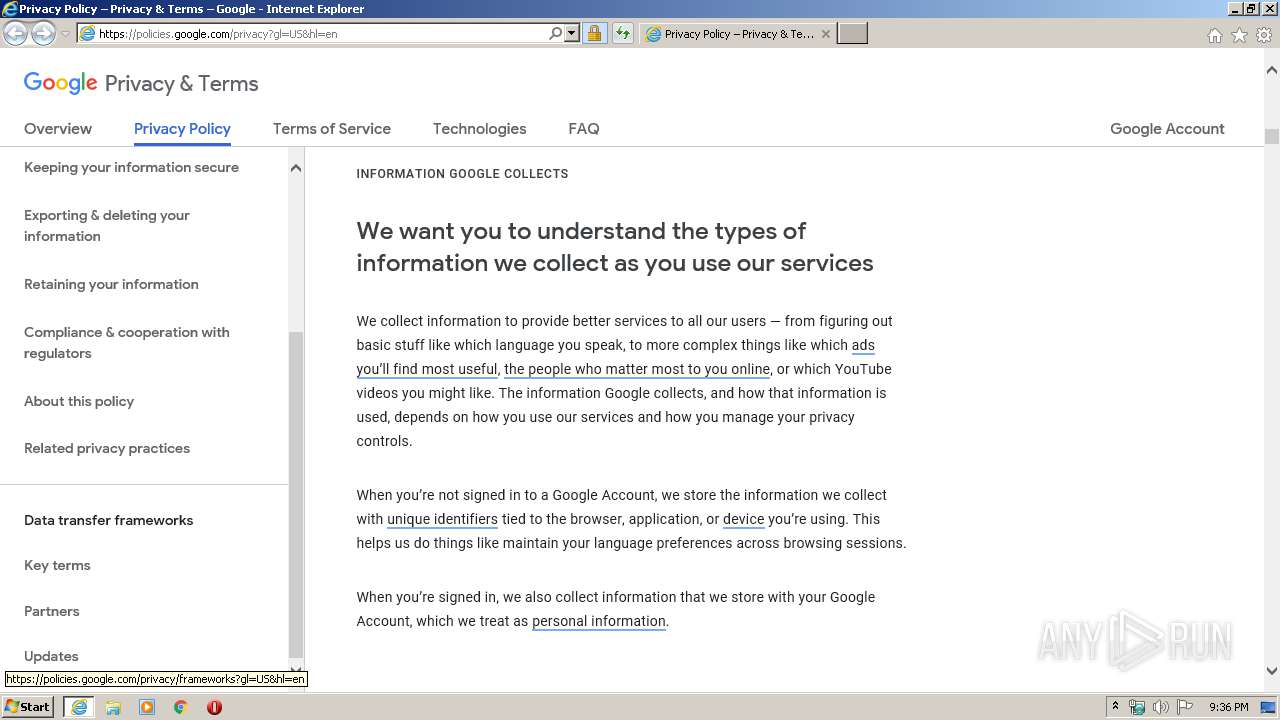Screen dimensions: 1280x720
Task: Open the Start button
Action: coord(28,706)
